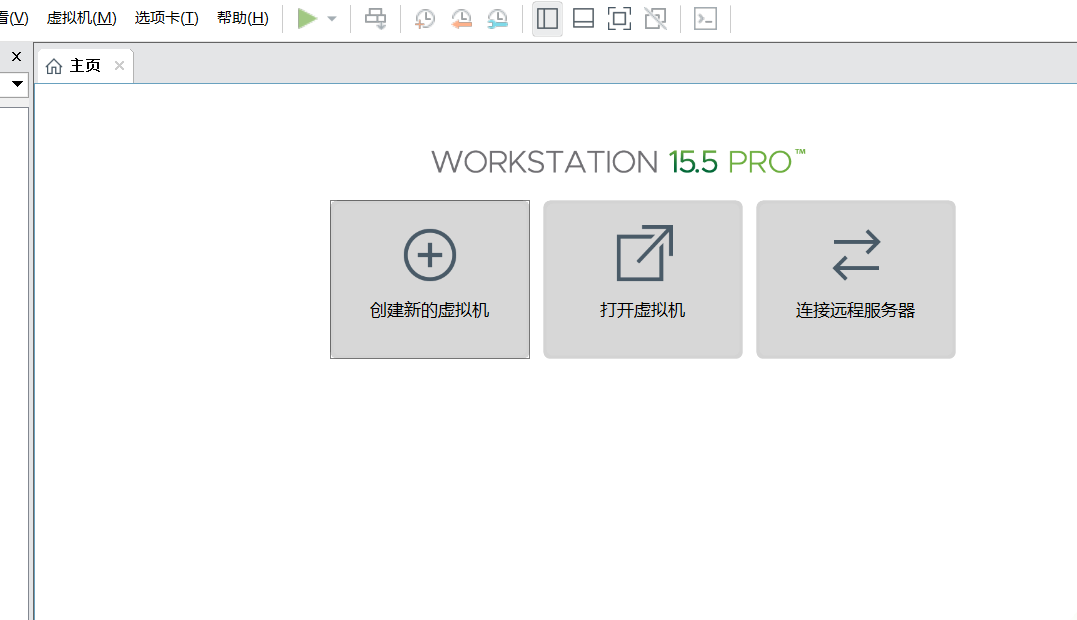Click Send Ctrl+Alt+Del toolbar icon
This screenshot has height=620, width=1077.
(x=376, y=19)
